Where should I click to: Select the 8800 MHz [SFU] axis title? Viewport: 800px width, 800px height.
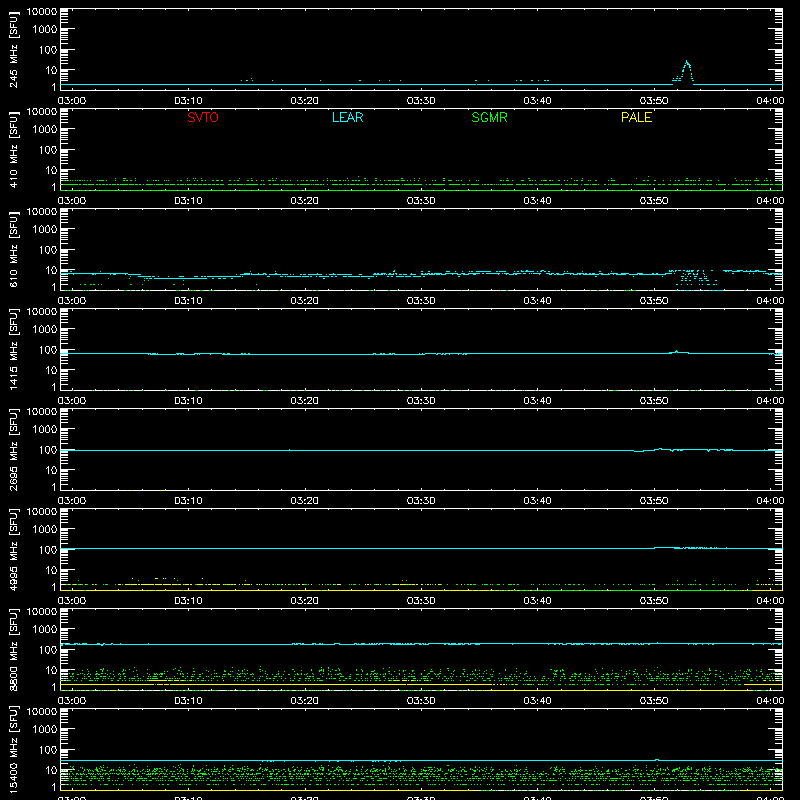pyautogui.click(x=13, y=649)
